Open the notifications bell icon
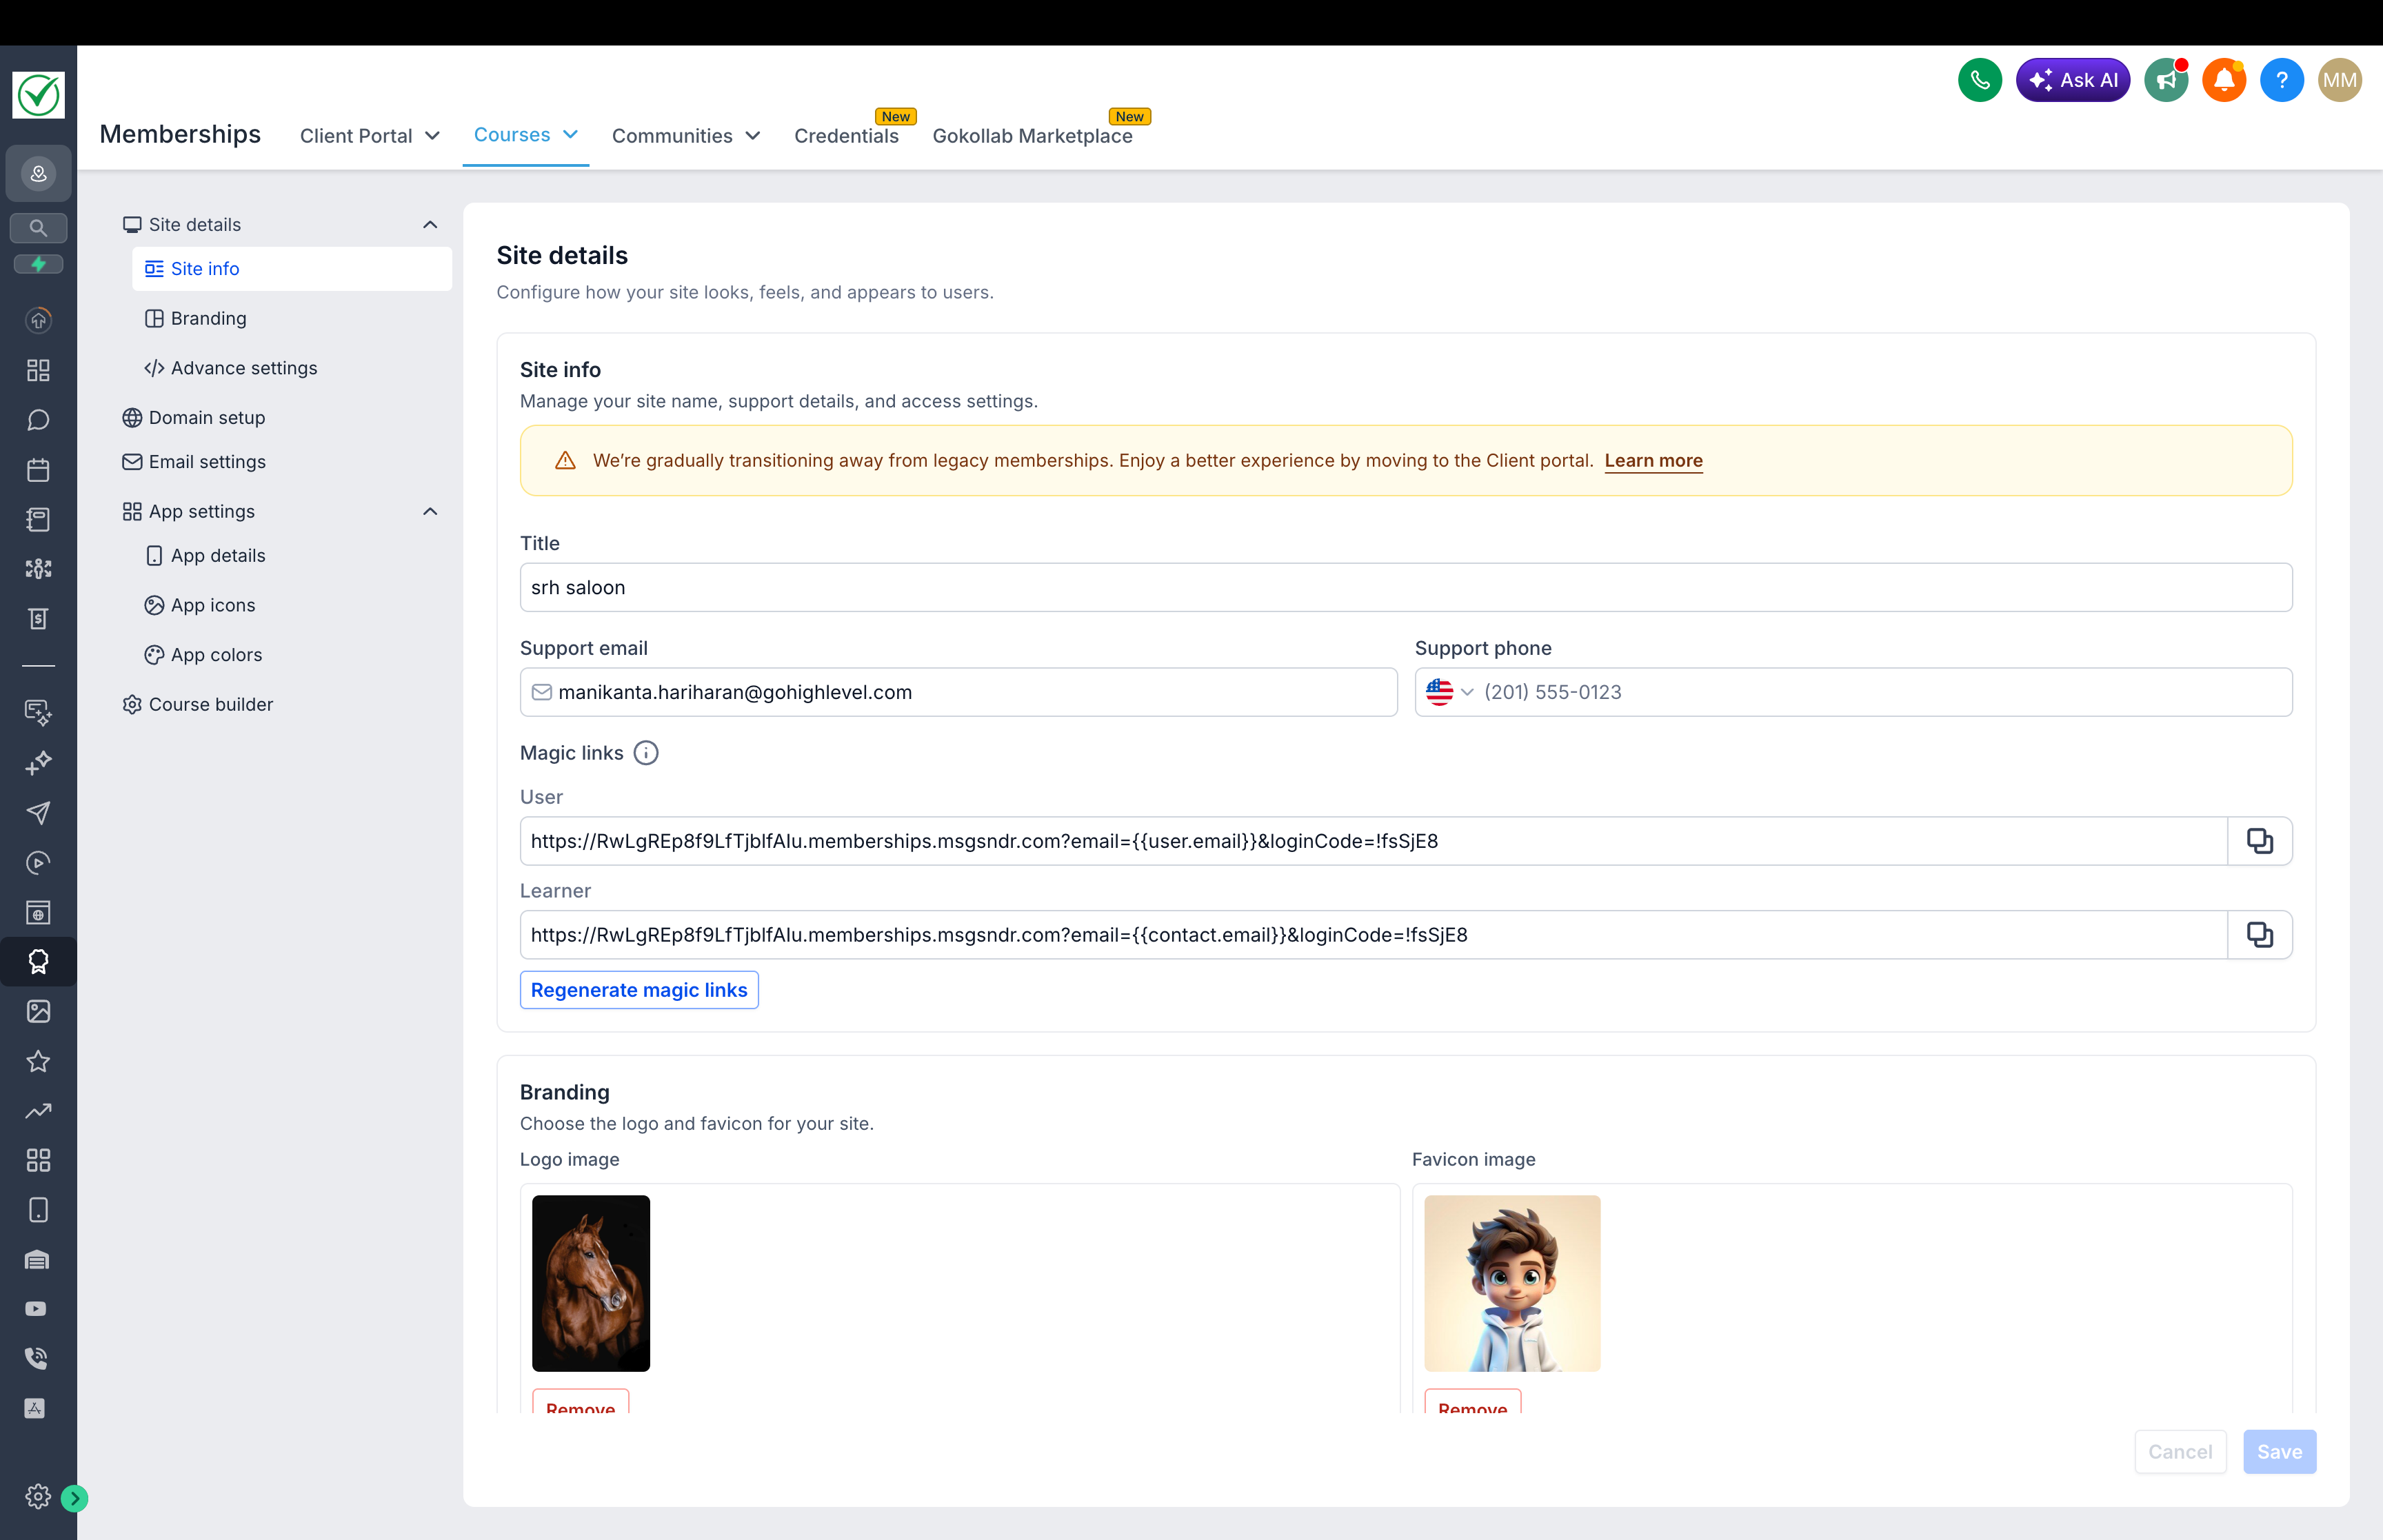The width and height of the screenshot is (2383, 1540). tap(2223, 80)
